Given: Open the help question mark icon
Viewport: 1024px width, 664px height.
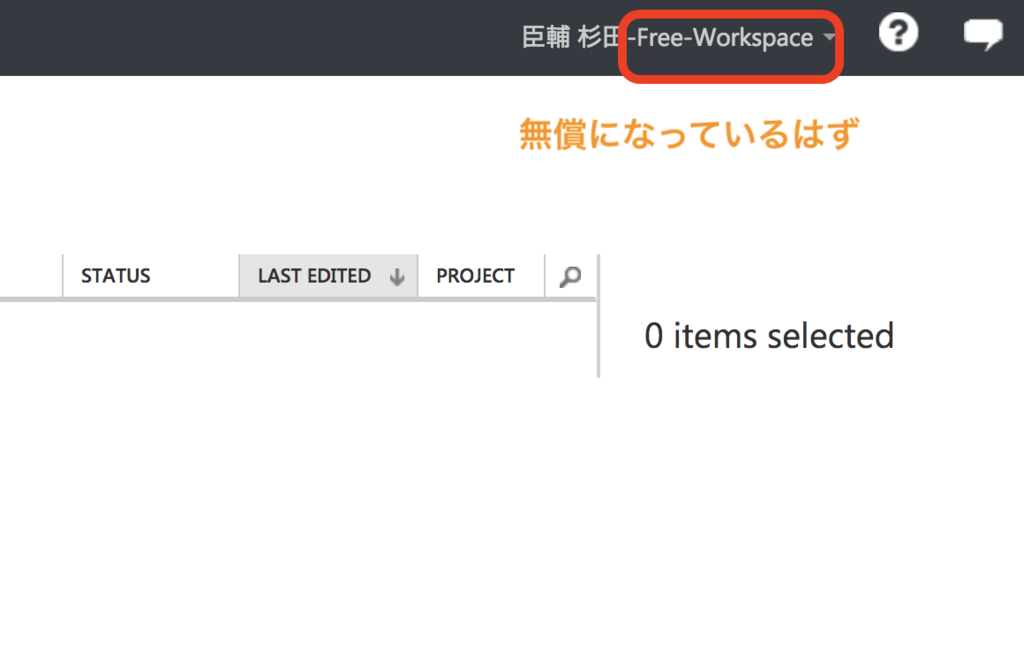Looking at the screenshot, I should click(x=898, y=33).
